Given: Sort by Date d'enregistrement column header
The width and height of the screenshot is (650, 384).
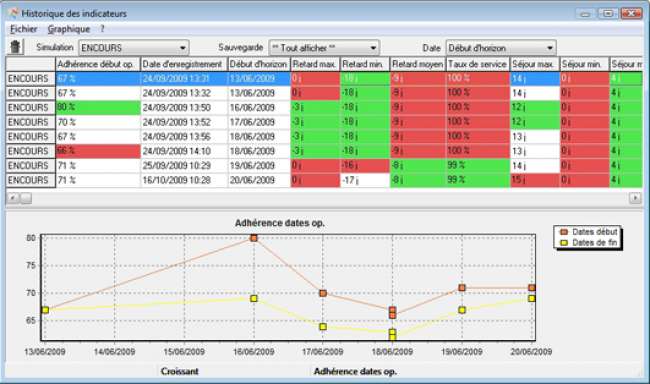Looking at the screenshot, I should pyautogui.click(x=184, y=64).
